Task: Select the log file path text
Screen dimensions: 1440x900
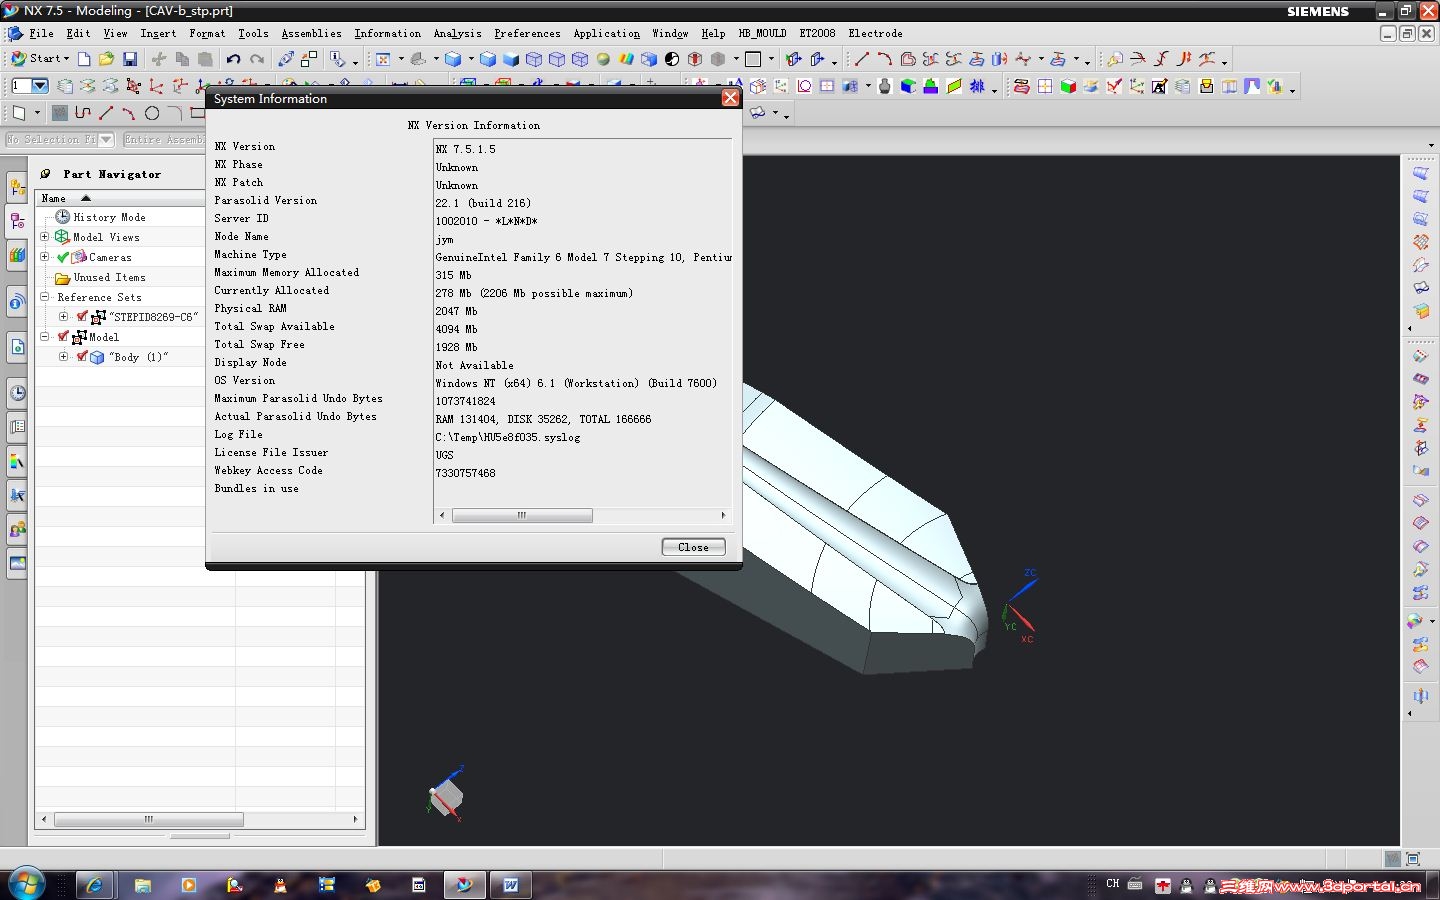Action: pyautogui.click(x=507, y=437)
